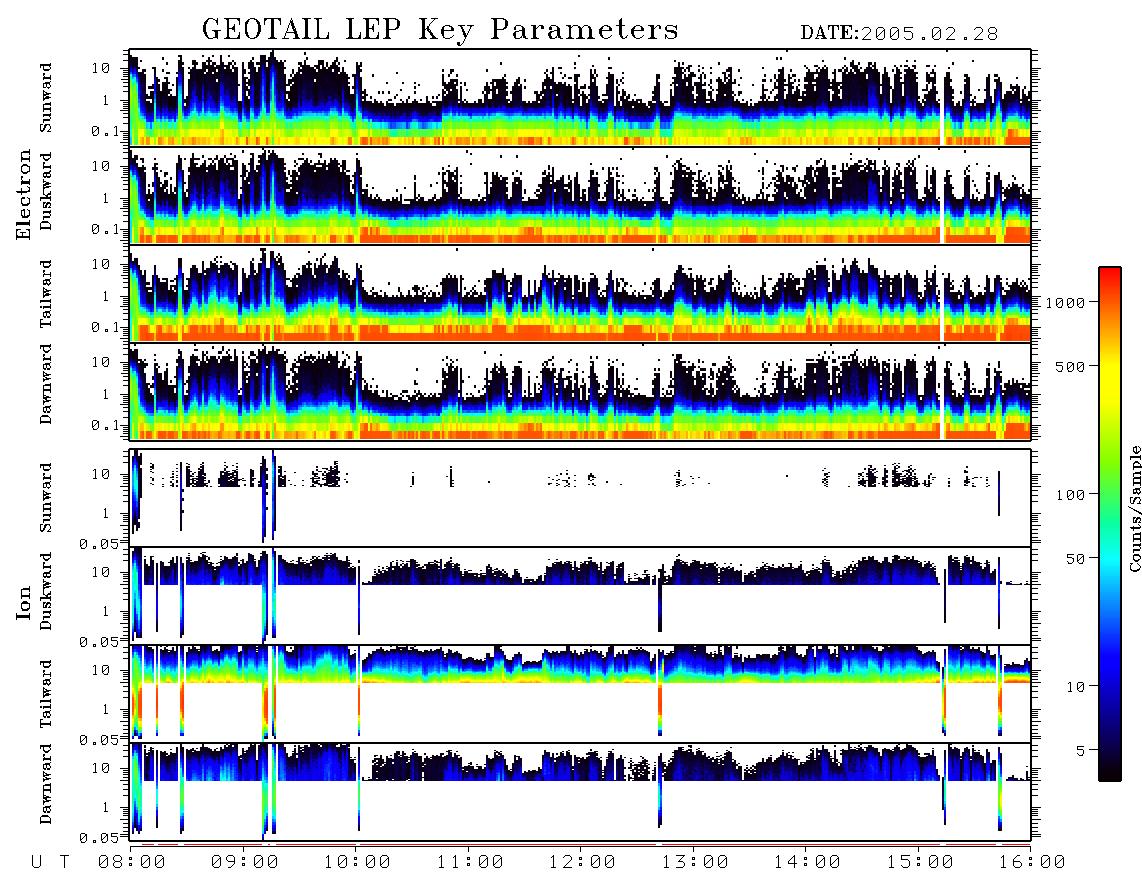Click the Ion Tailward axis label
Viewport: 1142px width, 880px height.
pos(45,694)
